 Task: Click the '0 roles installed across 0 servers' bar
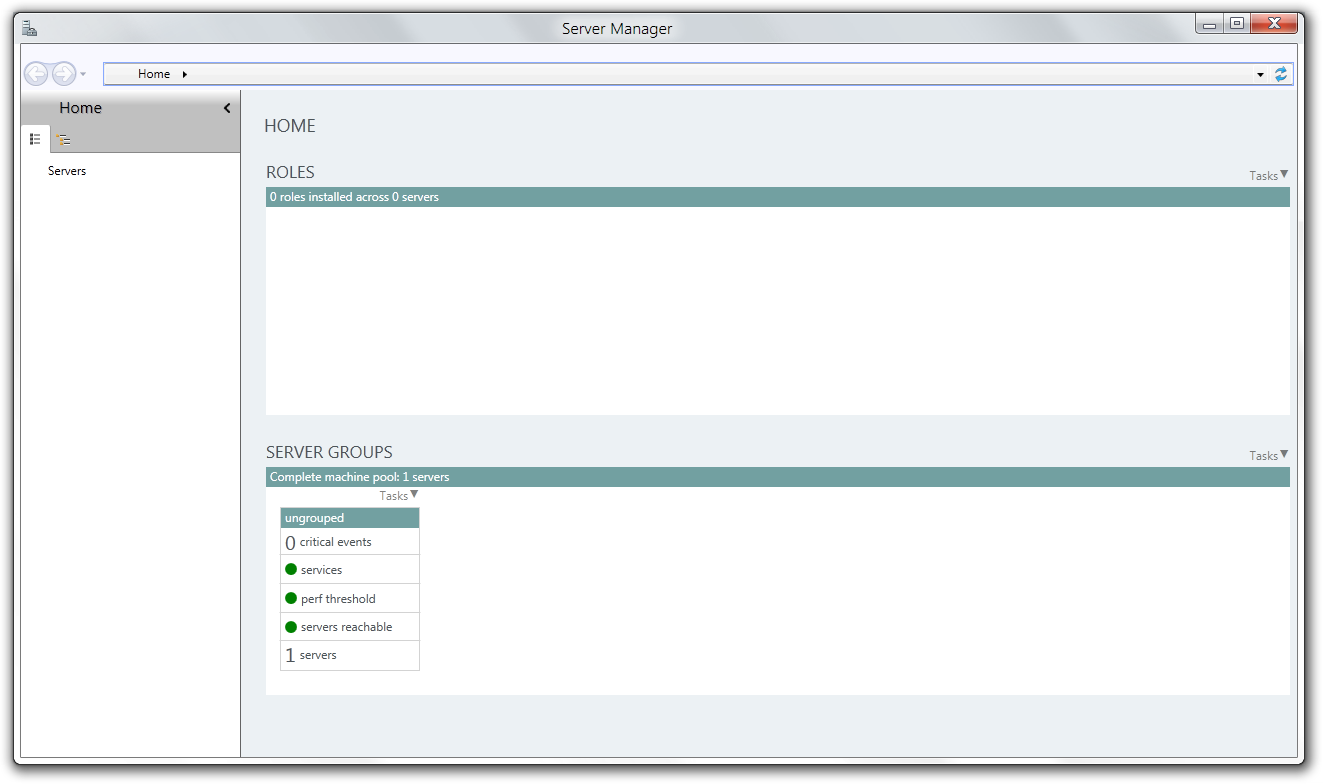[x=778, y=197]
